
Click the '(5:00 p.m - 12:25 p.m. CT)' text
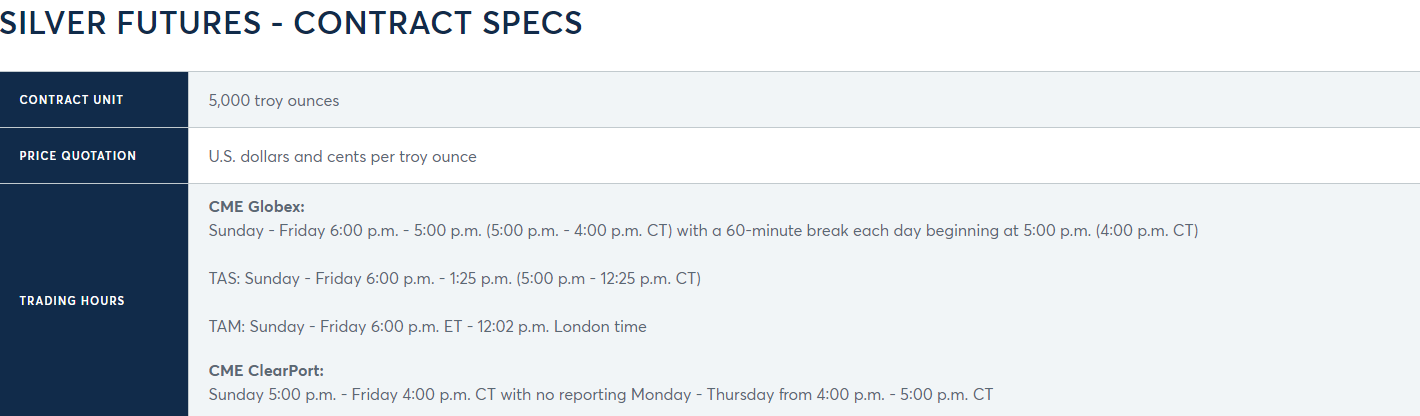(x=608, y=278)
